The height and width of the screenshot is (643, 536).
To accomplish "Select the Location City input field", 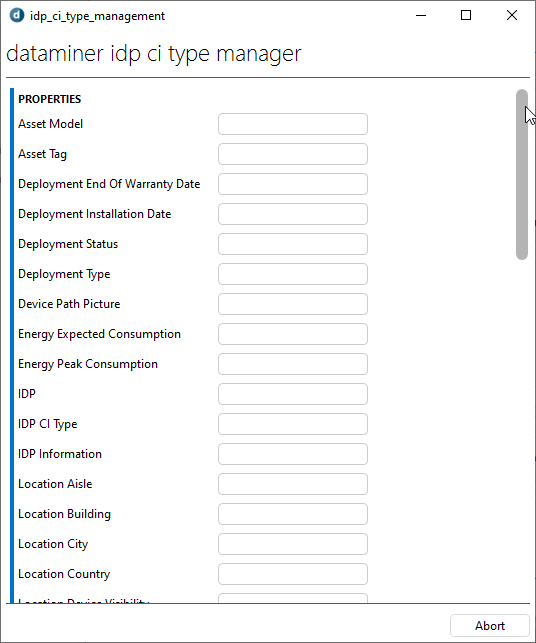I will [293, 544].
